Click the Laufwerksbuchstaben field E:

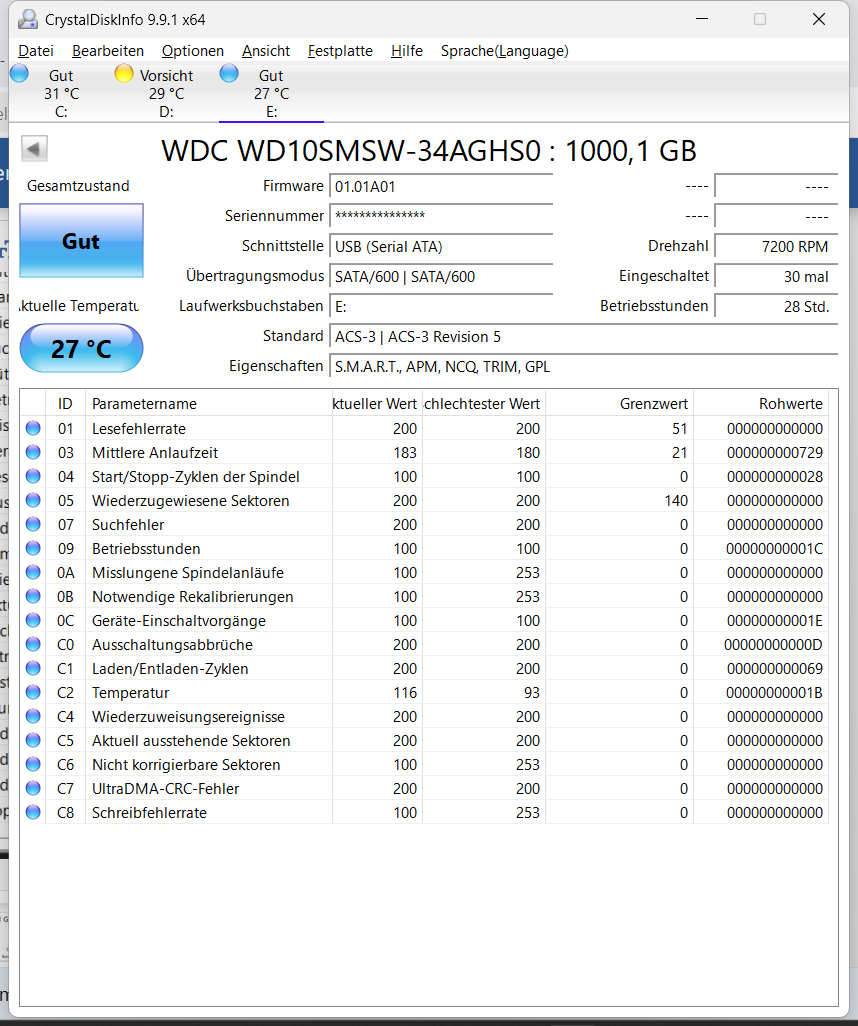tap(441, 306)
